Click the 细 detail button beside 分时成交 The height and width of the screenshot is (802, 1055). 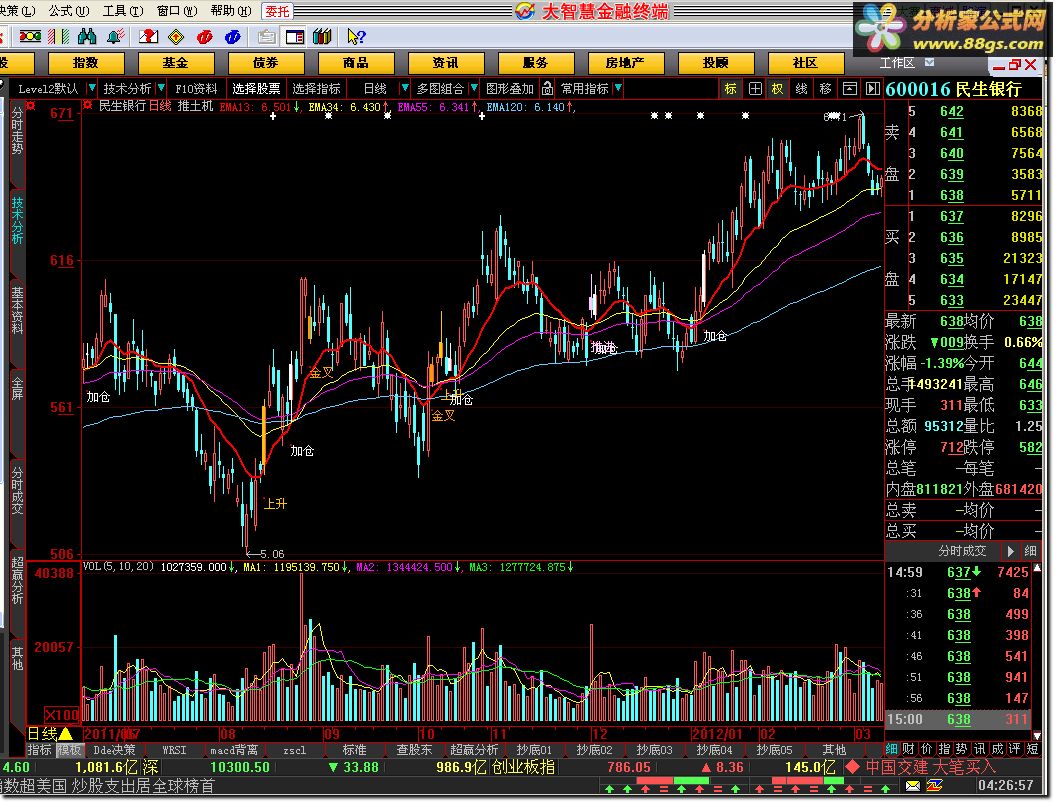point(1030,551)
